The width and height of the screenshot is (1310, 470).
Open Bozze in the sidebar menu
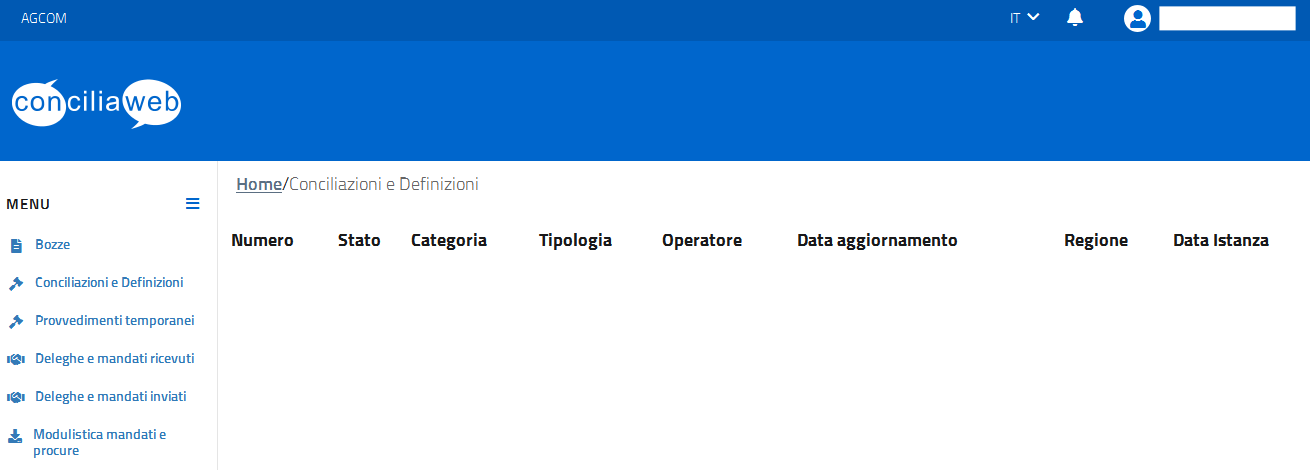(x=52, y=244)
